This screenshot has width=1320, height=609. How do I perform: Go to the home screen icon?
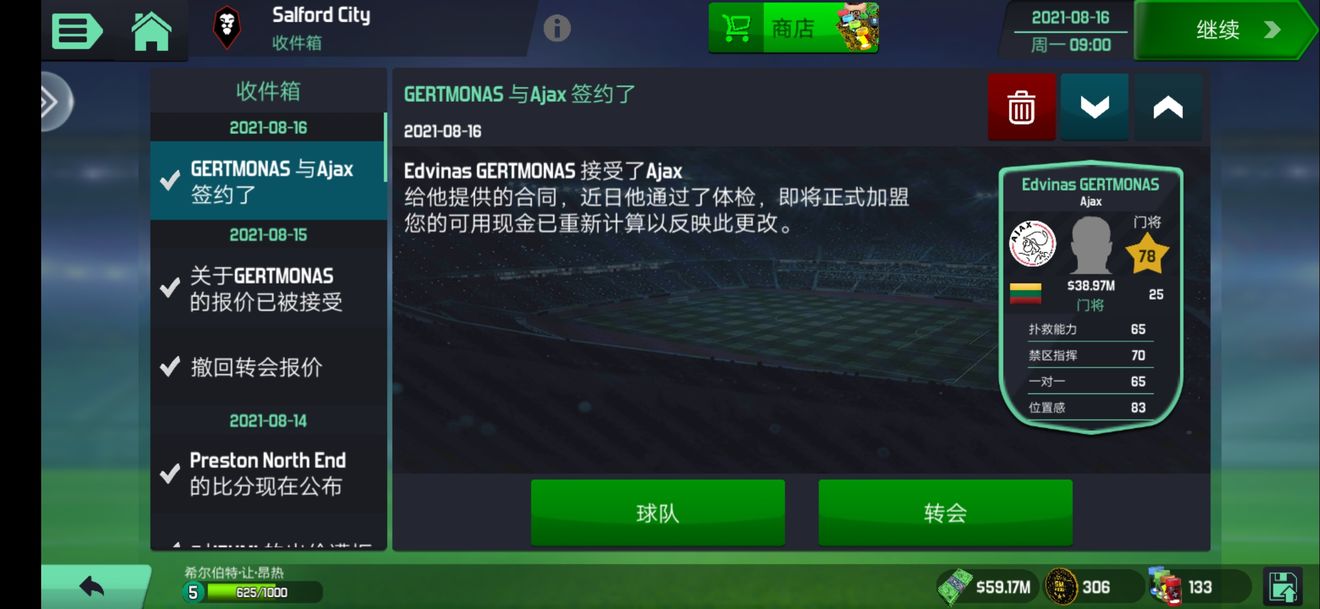152,31
